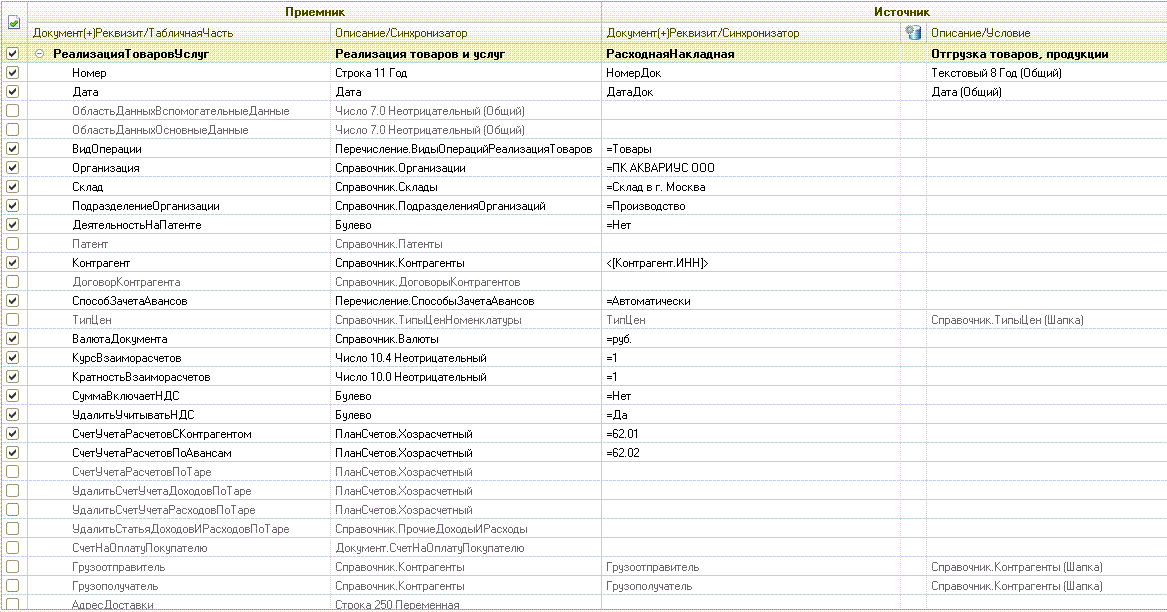Click the Описание/Синхронизатор column header
This screenshot has width=1167, height=612.
[x=466, y=33]
